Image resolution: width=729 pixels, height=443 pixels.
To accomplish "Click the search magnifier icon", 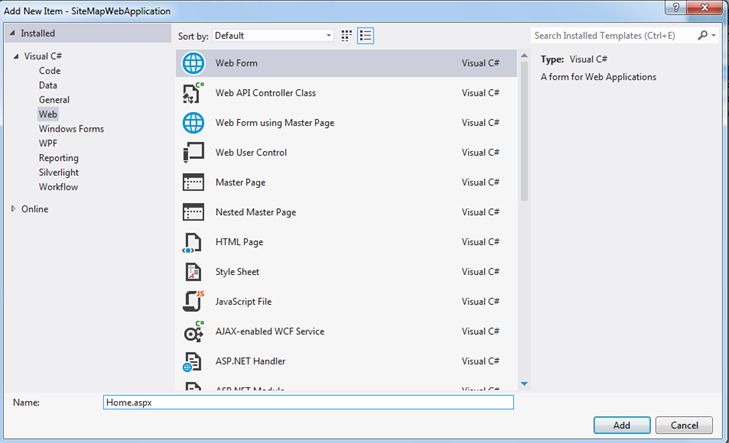I will tap(702, 35).
